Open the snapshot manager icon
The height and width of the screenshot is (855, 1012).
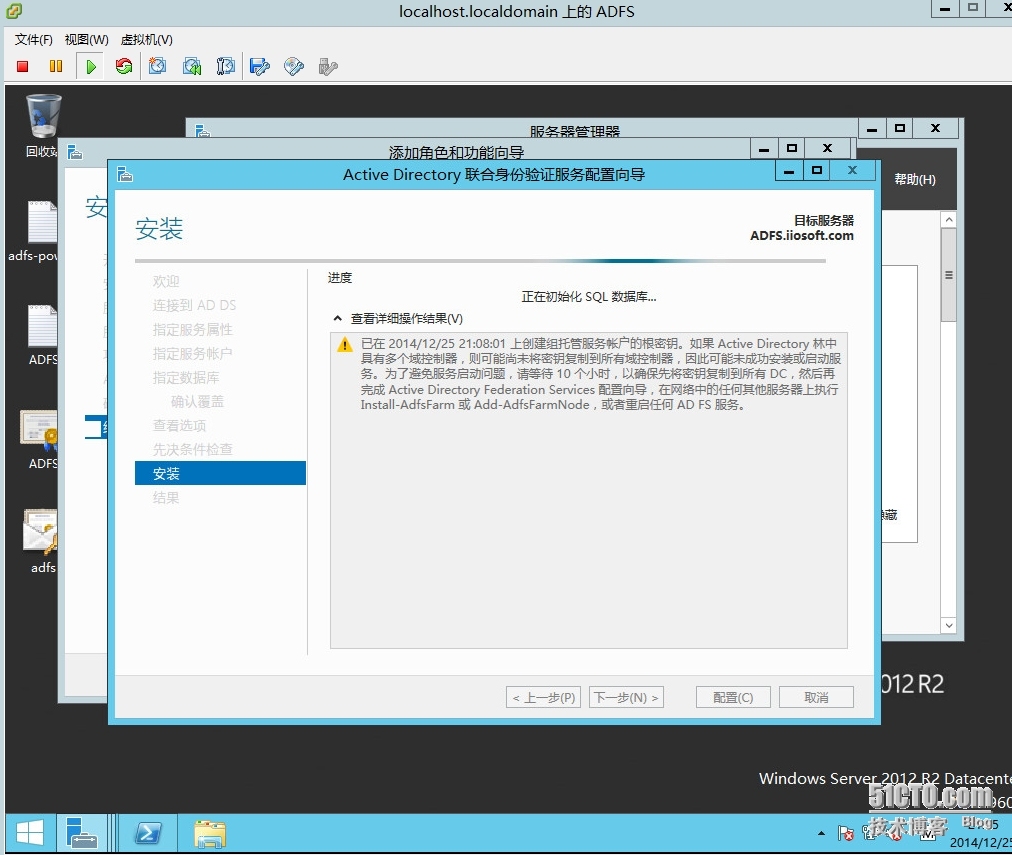point(225,66)
